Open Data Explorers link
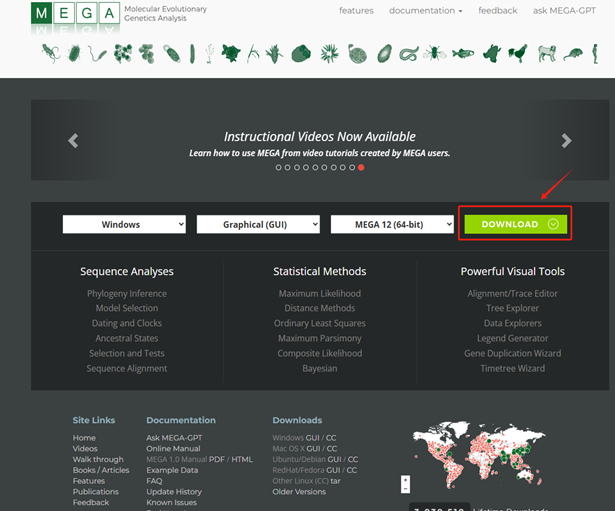The image size is (615, 511). (x=512, y=323)
